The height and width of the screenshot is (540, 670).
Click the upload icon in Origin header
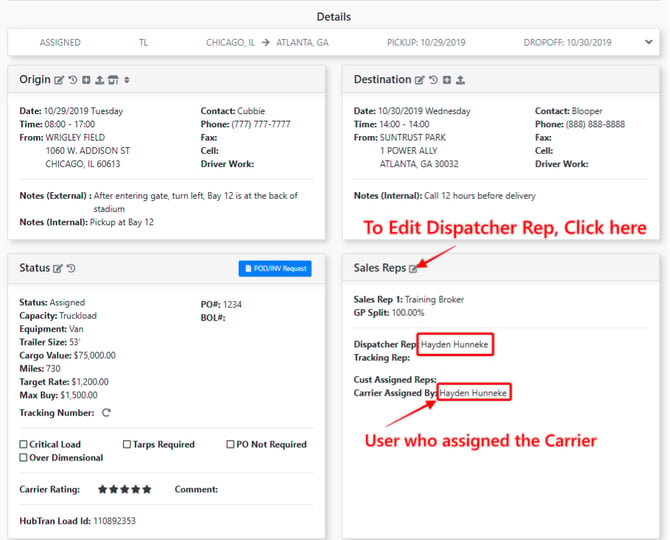(100, 80)
